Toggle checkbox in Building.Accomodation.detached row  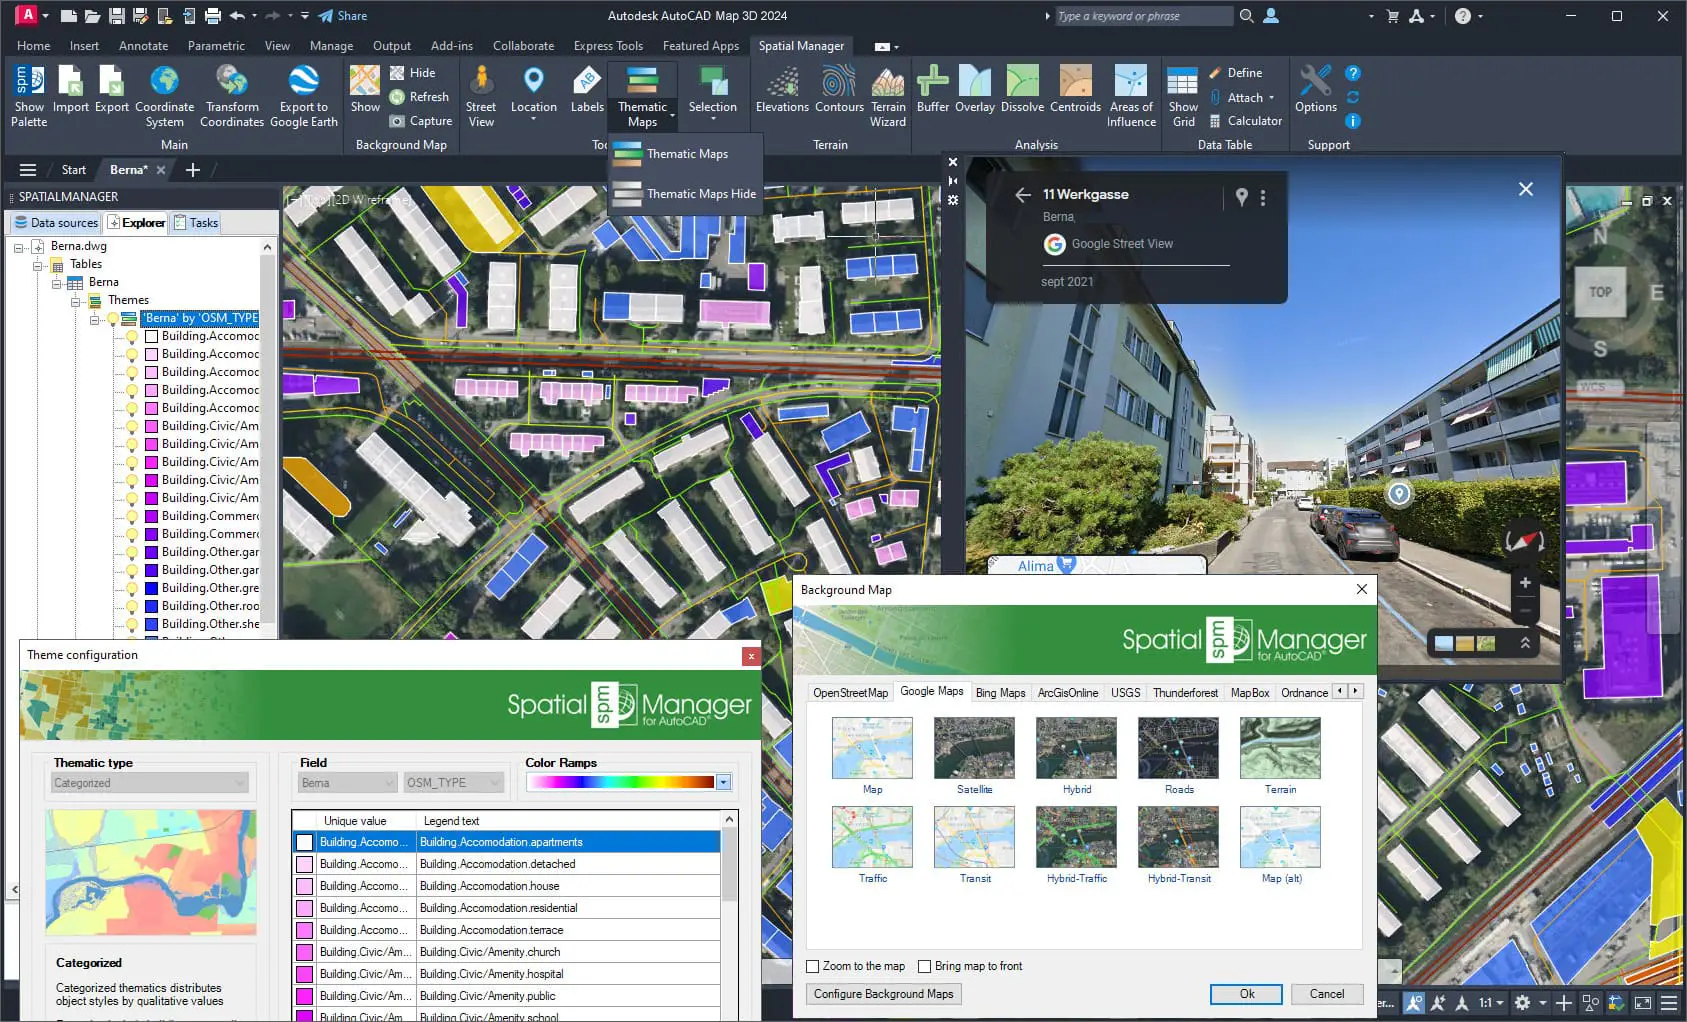[x=305, y=864]
